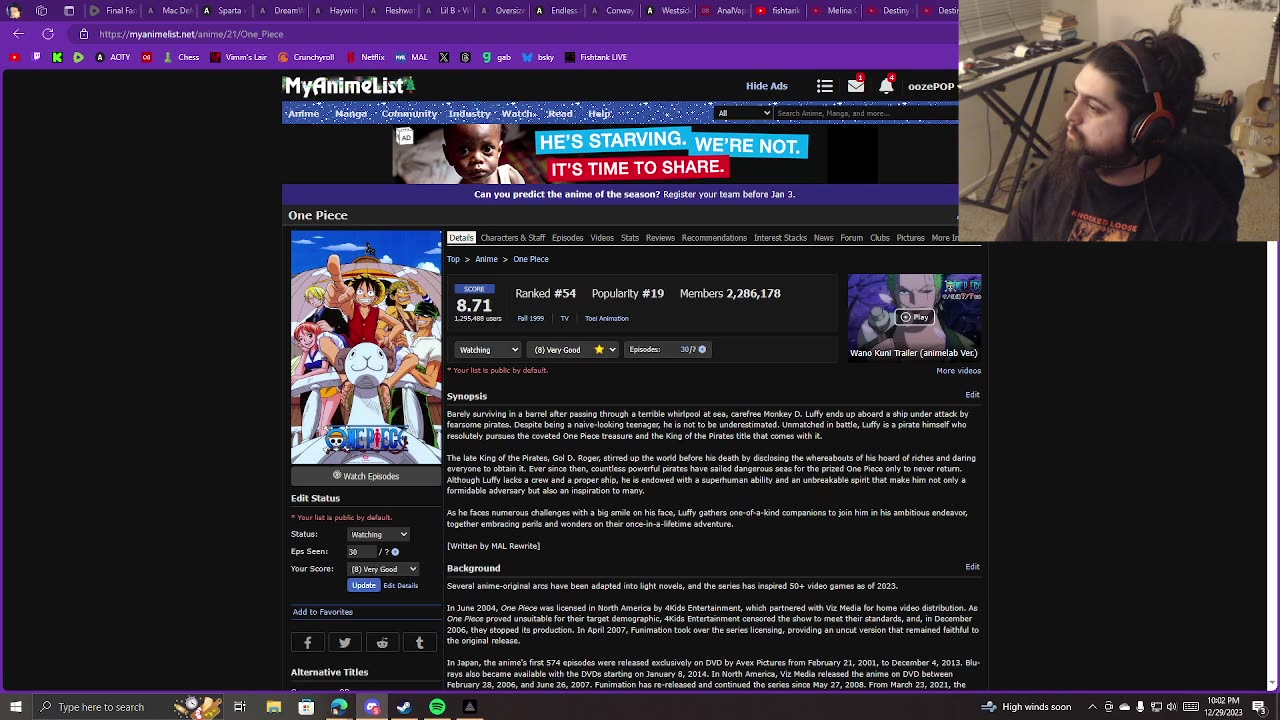This screenshot has height=720, width=1280.
Task: Go back with the browser back arrow
Action: (x=19, y=34)
